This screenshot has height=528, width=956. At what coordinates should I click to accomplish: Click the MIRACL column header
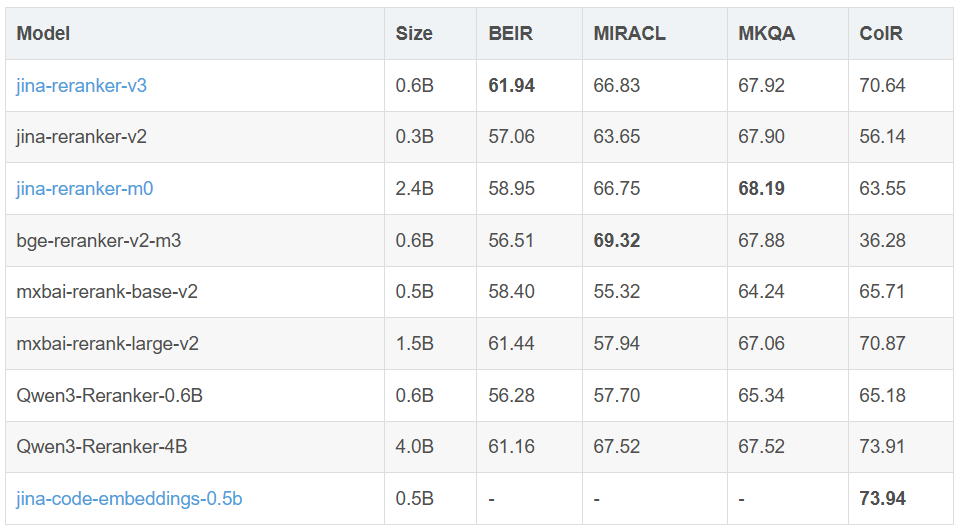click(629, 34)
